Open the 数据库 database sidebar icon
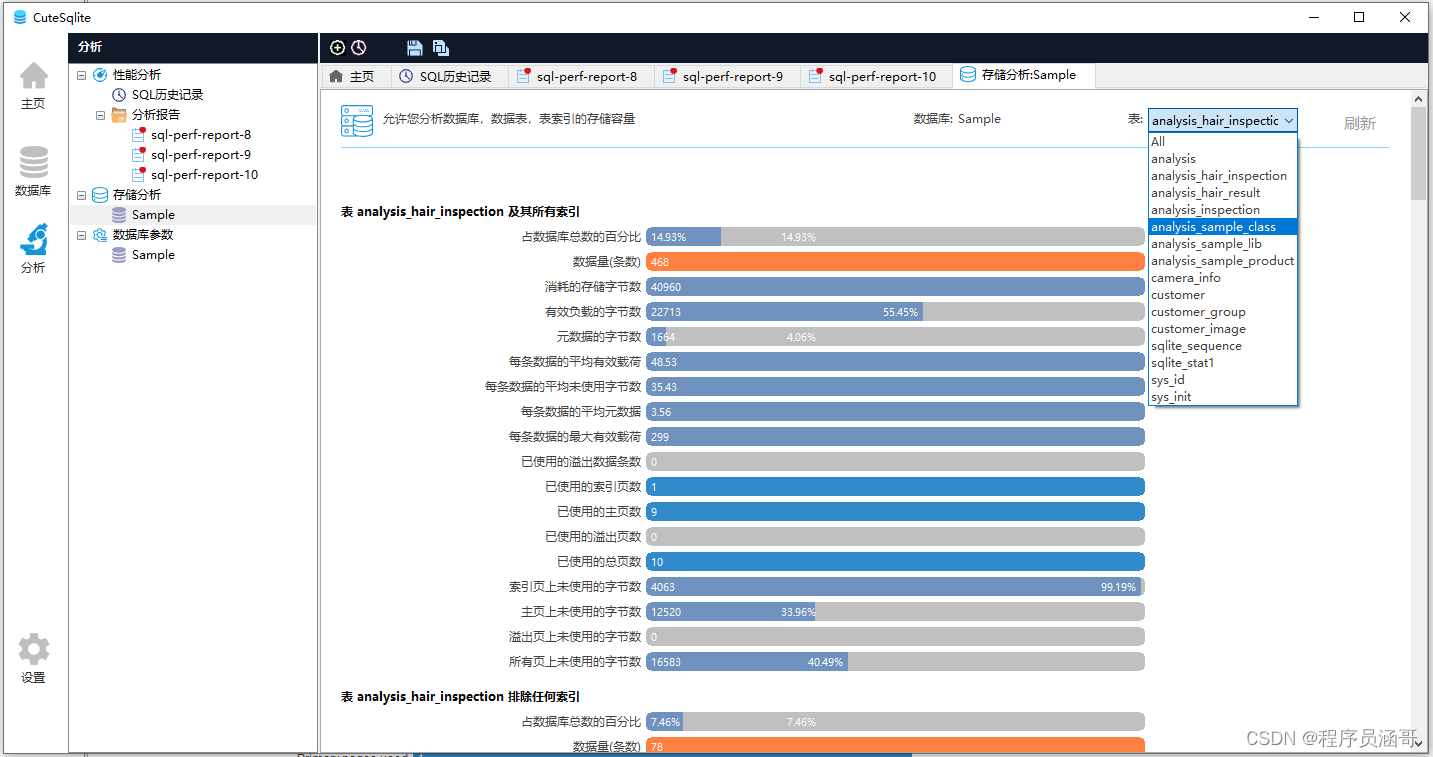Image resolution: width=1433 pixels, height=757 pixels. 33,162
